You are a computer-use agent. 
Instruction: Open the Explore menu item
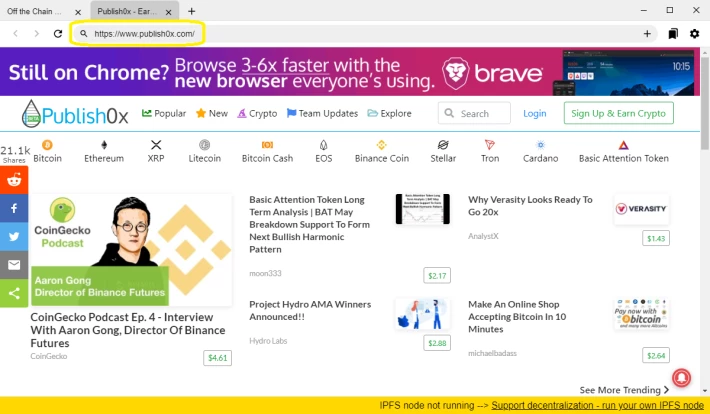pos(389,113)
